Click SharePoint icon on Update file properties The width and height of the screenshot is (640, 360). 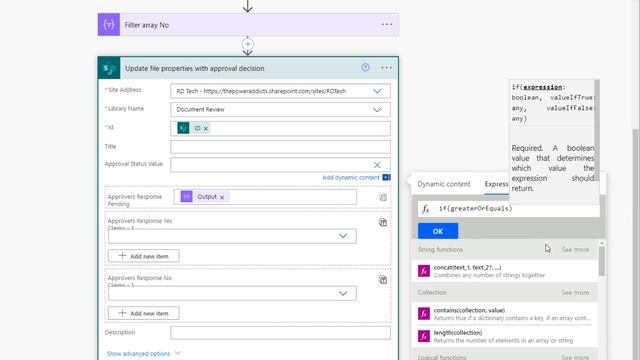coord(109,68)
